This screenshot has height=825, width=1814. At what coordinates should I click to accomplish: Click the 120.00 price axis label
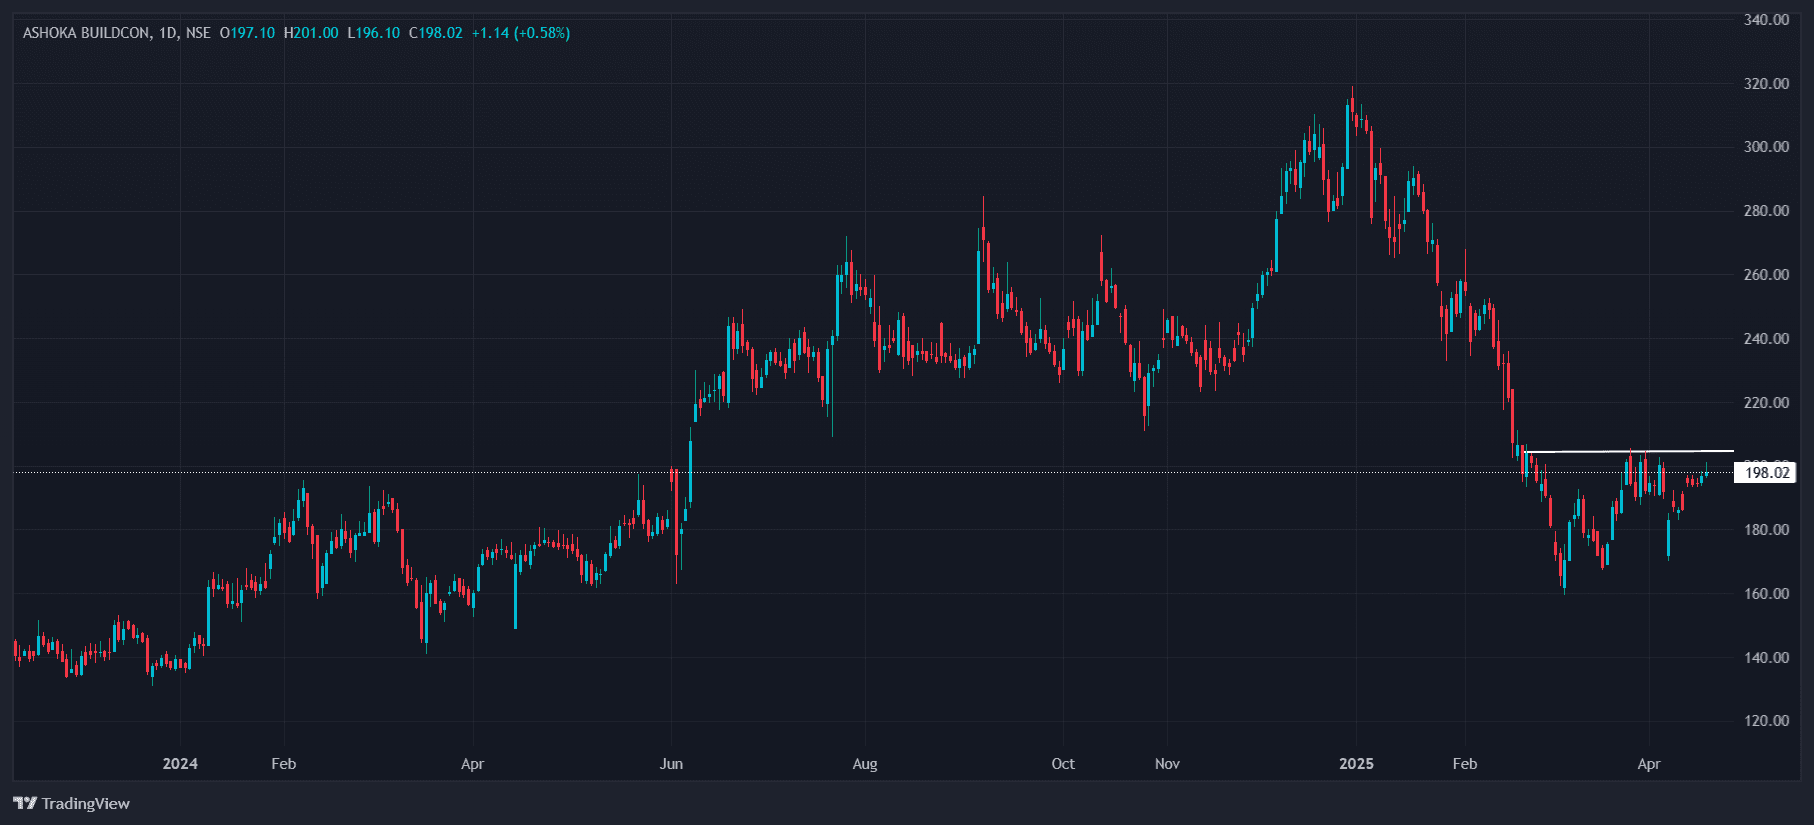[1766, 721]
